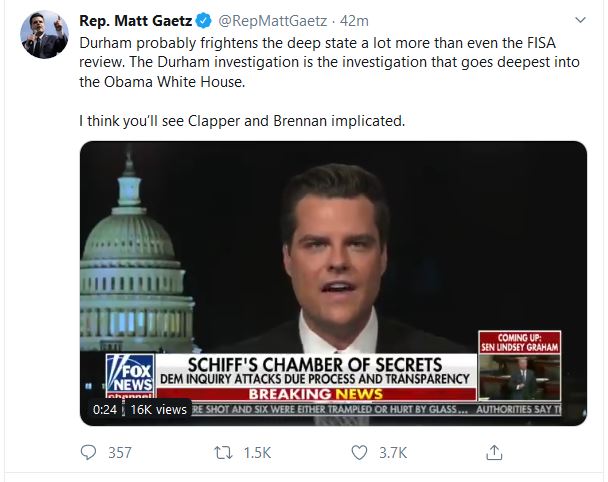The image size is (608, 482).
Task: Like the tweet with the heart icon
Action: click(360, 453)
